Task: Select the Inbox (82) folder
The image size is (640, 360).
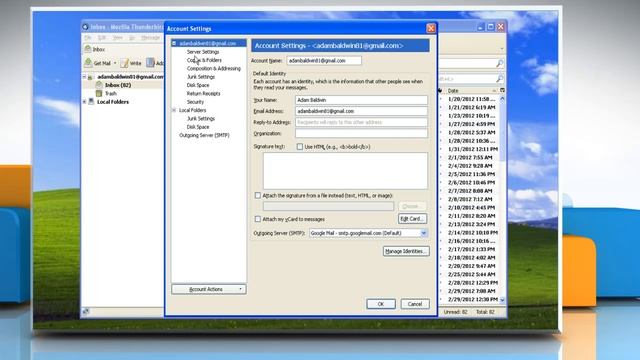Action: [118, 85]
